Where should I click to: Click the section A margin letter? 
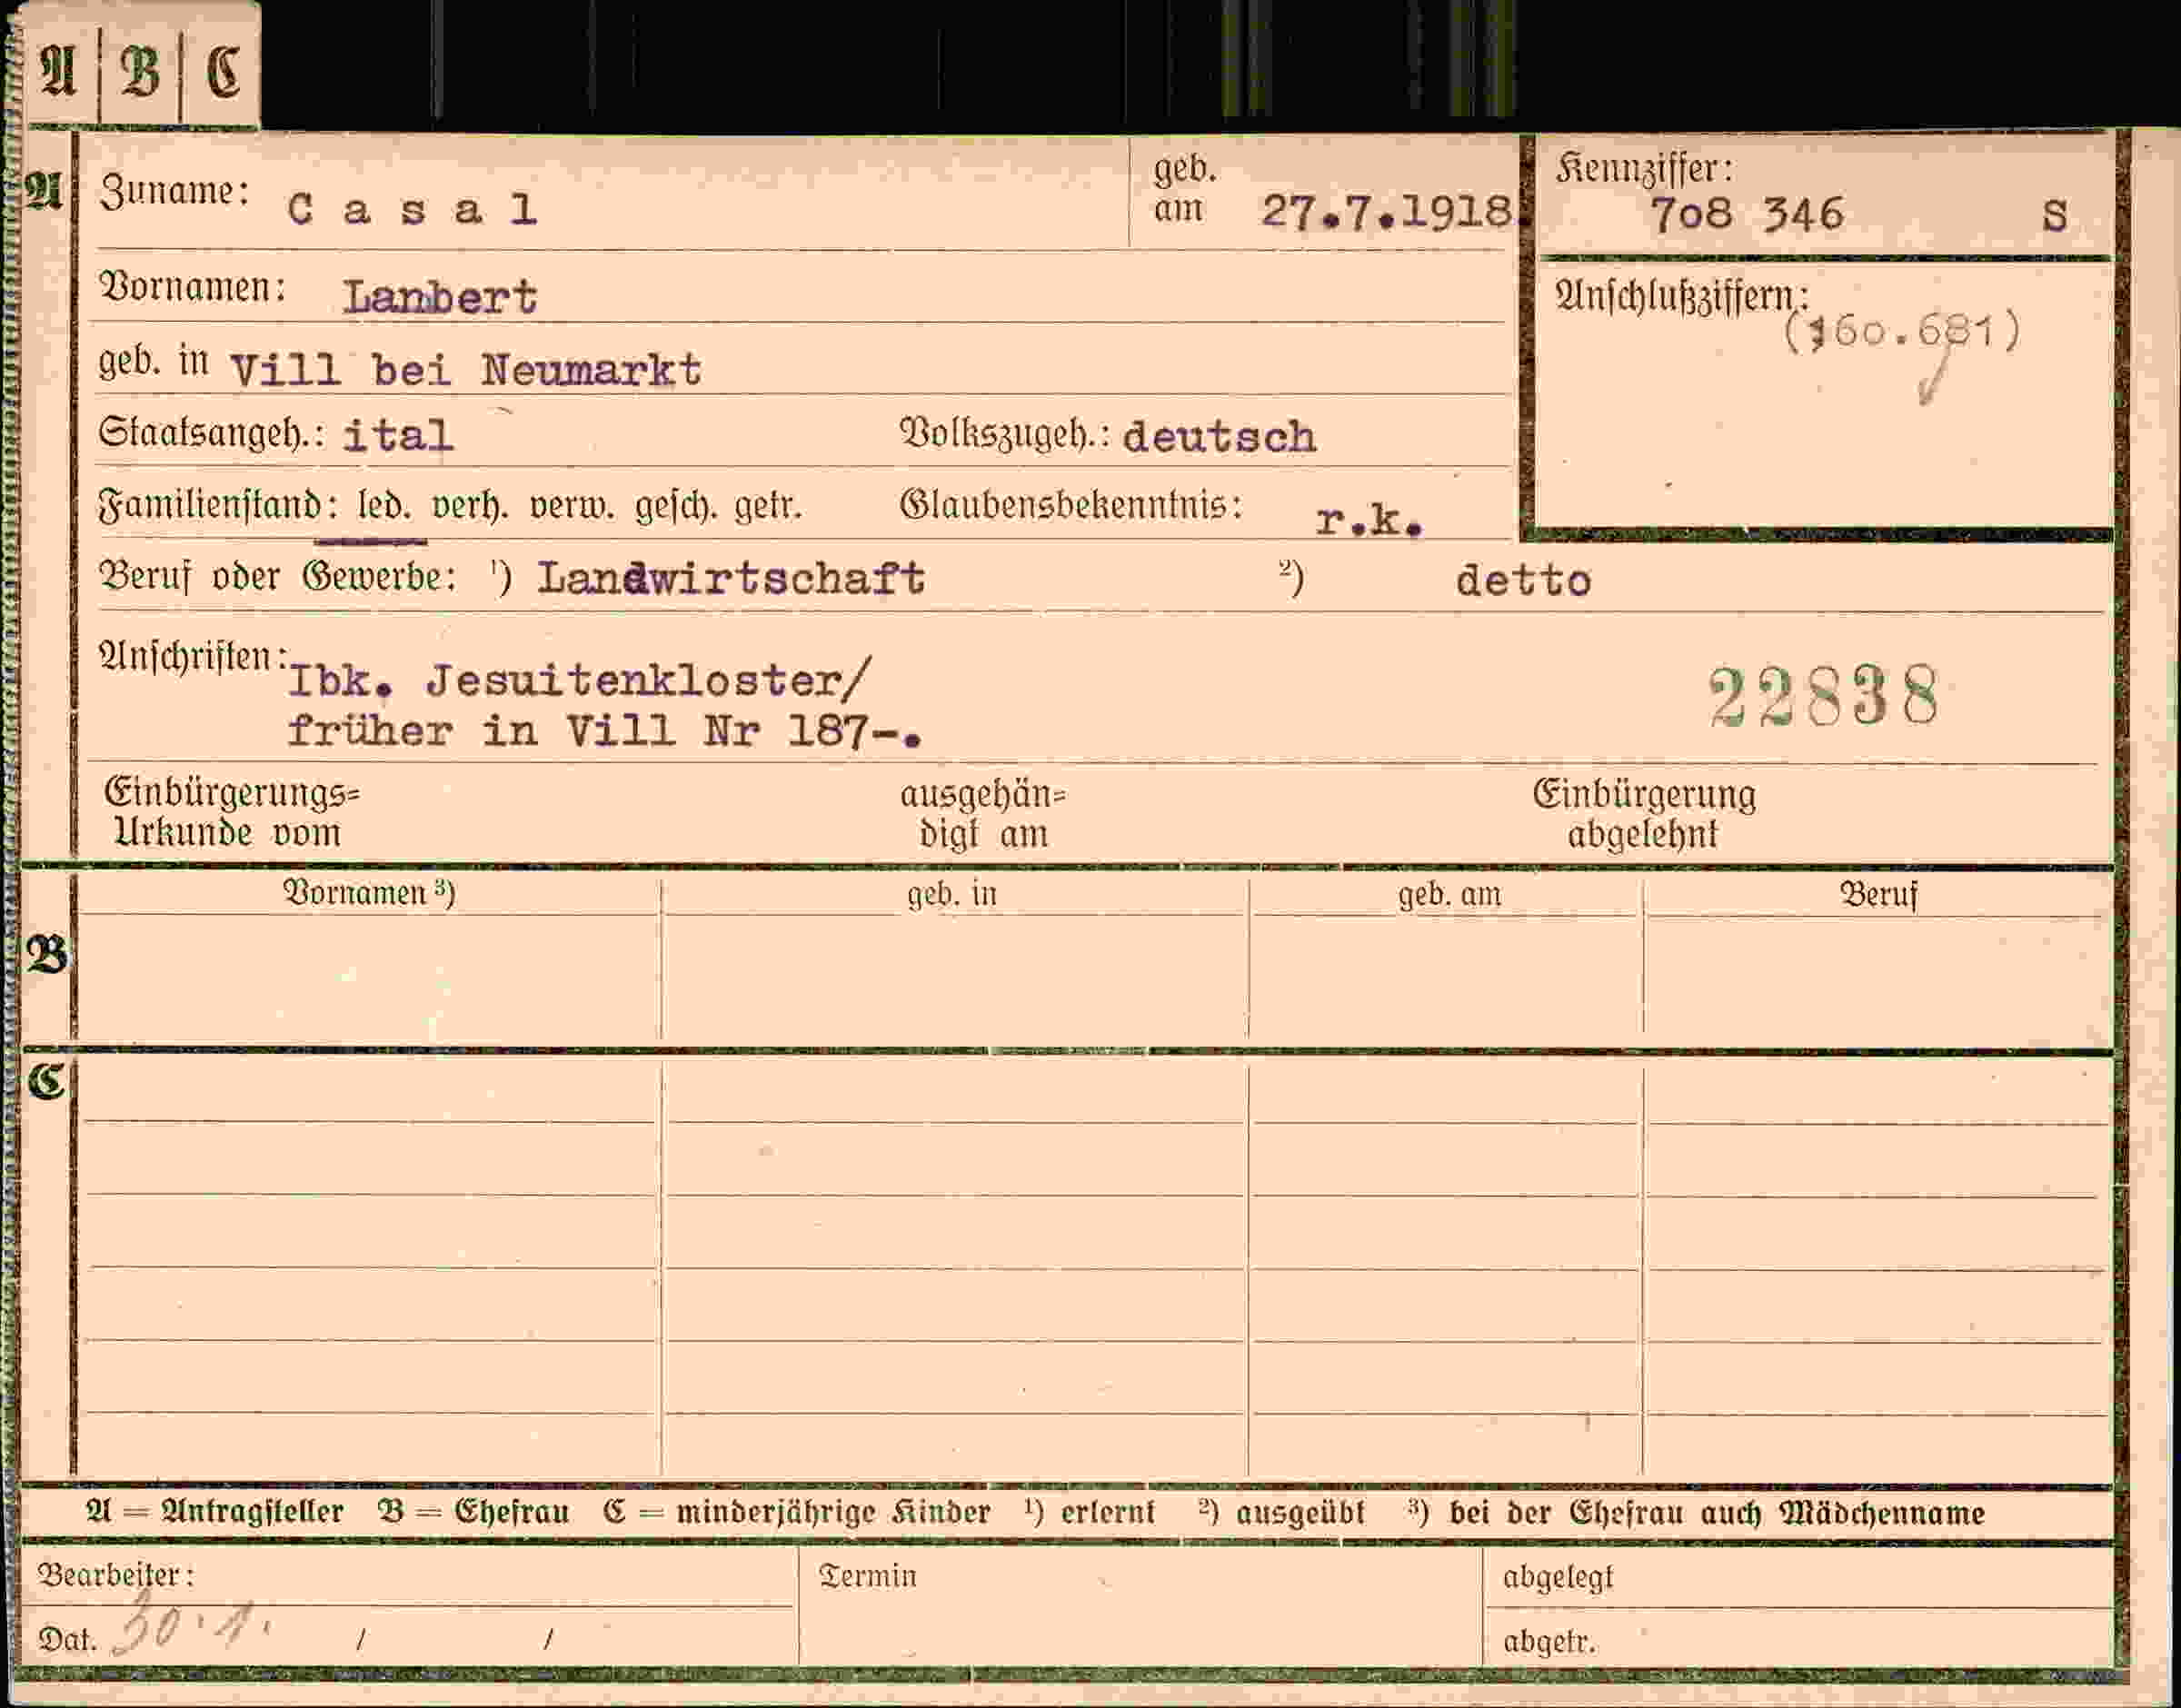point(43,191)
